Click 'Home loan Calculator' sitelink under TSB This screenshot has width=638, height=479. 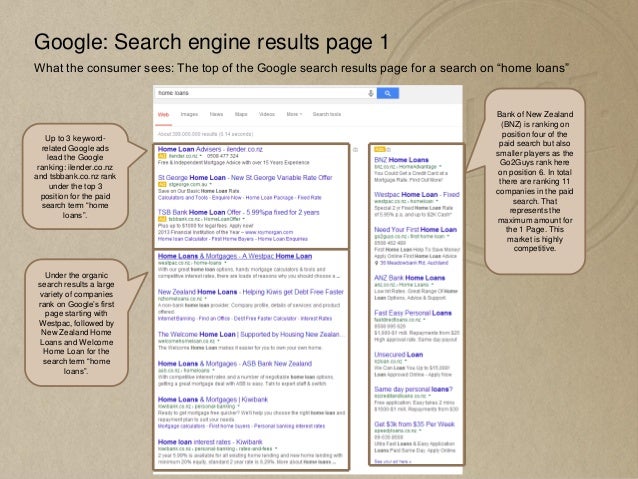click(183, 239)
